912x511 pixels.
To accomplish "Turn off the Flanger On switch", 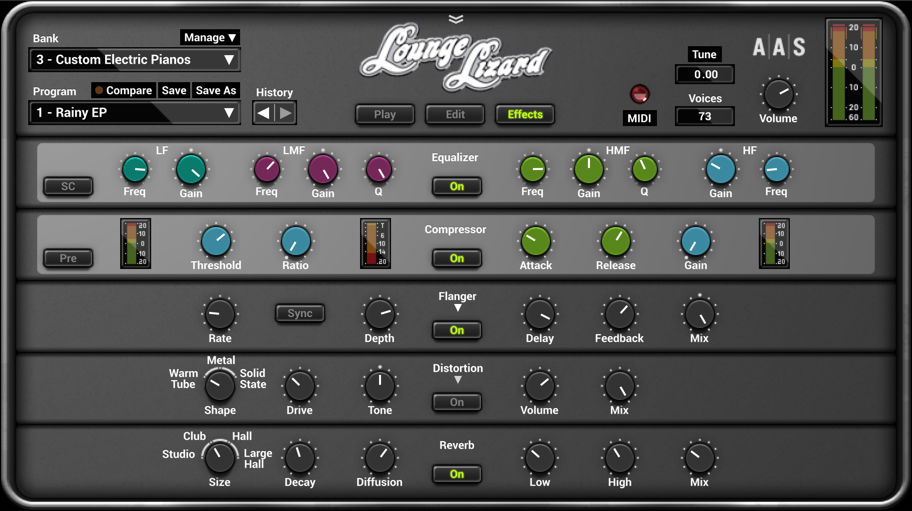I will pyautogui.click(x=457, y=330).
